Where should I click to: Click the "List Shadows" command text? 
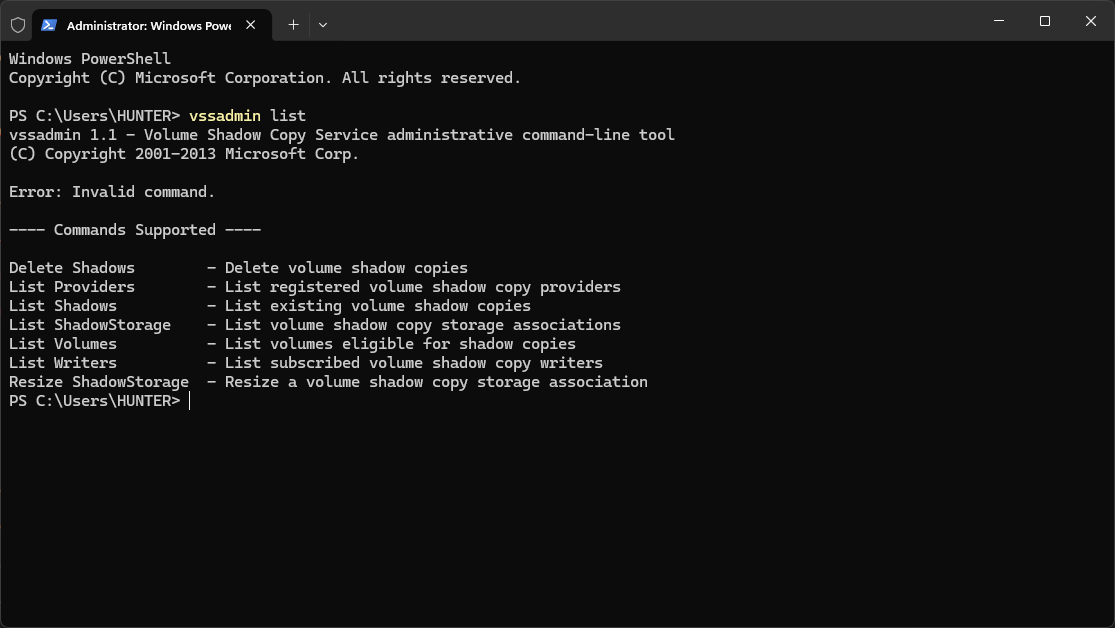[63, 306]
